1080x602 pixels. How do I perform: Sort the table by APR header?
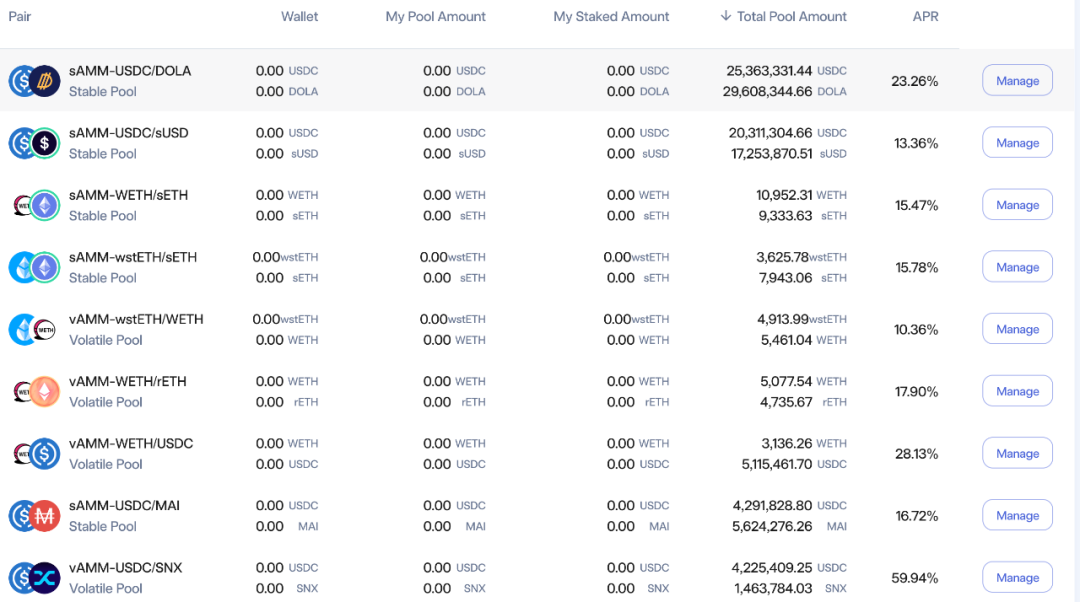[925, 17]
